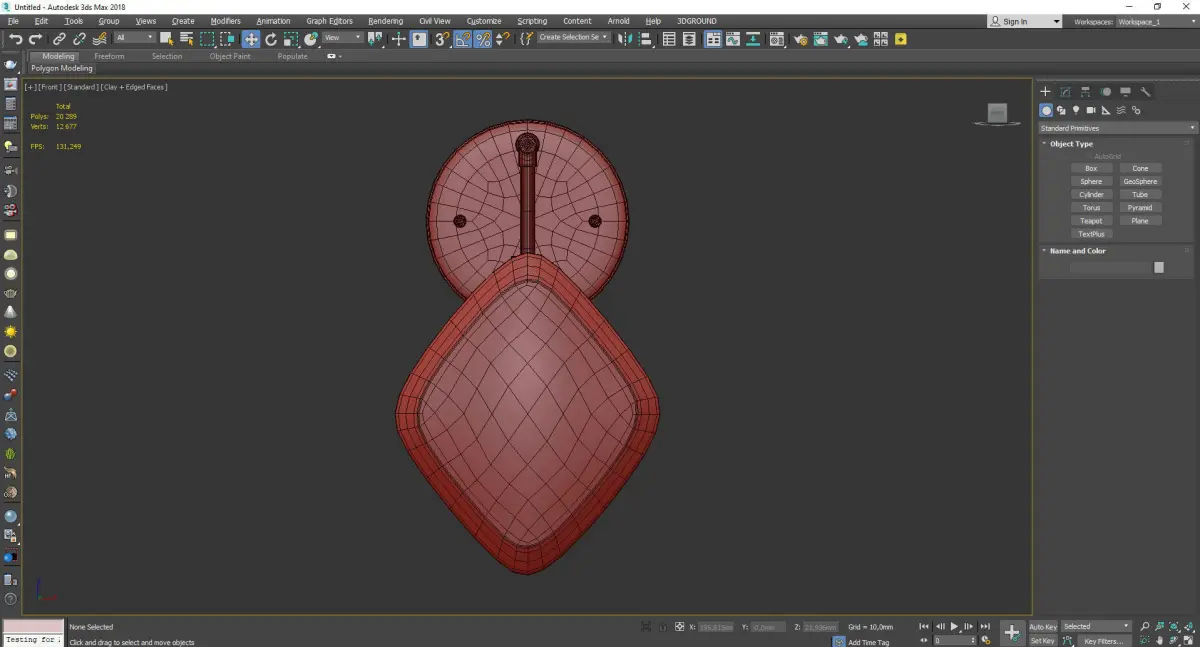Toggle Percent Snap in the toolbar
The height and width of the screenshot is (647, 1200).
(x=483, y=39)
